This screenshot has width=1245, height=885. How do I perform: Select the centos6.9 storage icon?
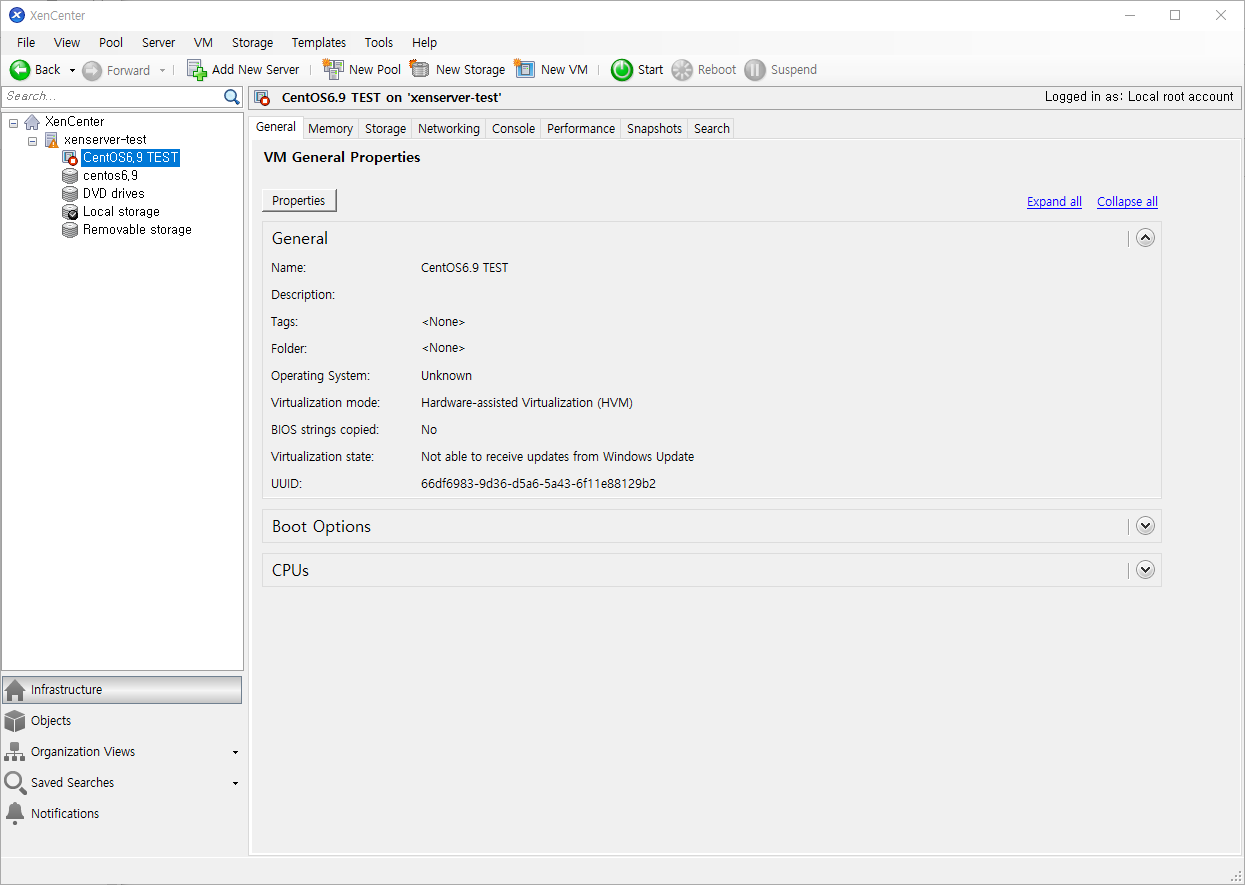(x=70, y=176)
